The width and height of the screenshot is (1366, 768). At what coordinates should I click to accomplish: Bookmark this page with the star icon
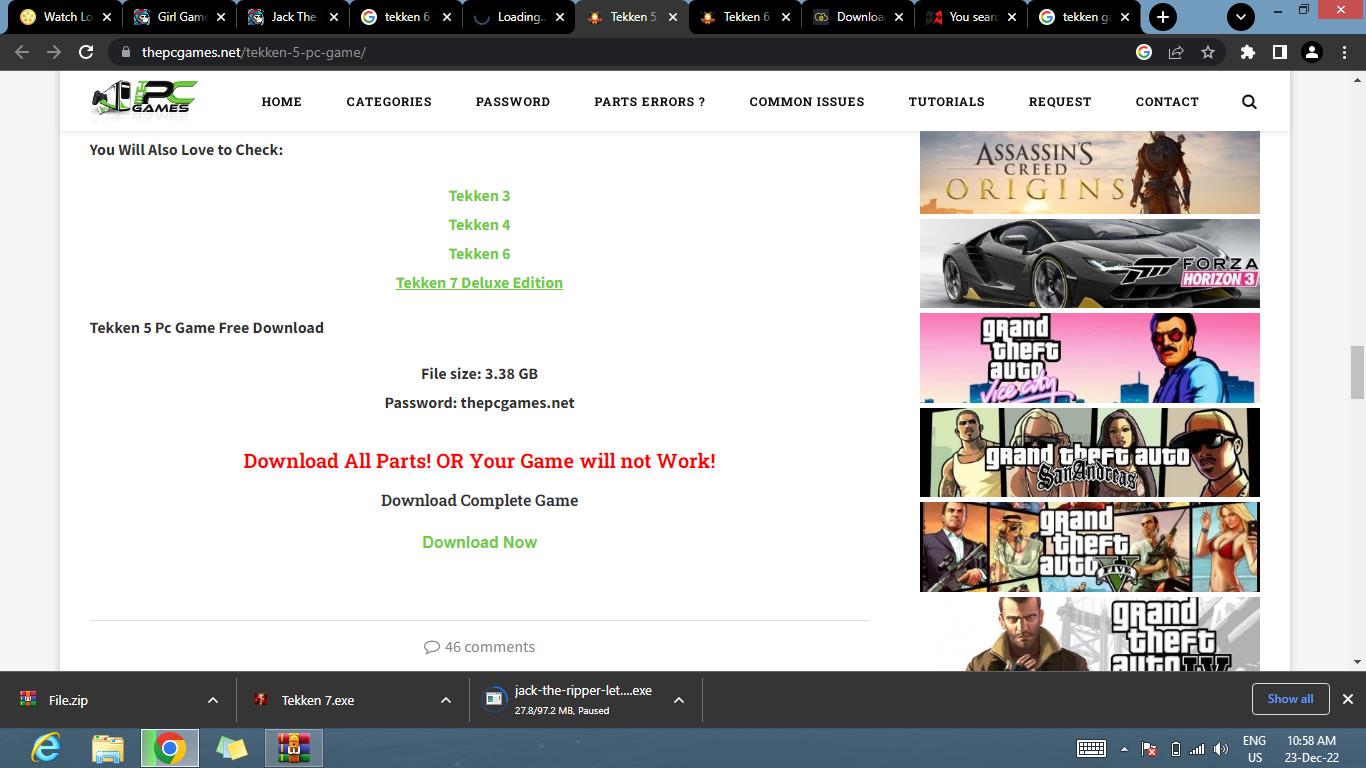[x=1208, y=52]
